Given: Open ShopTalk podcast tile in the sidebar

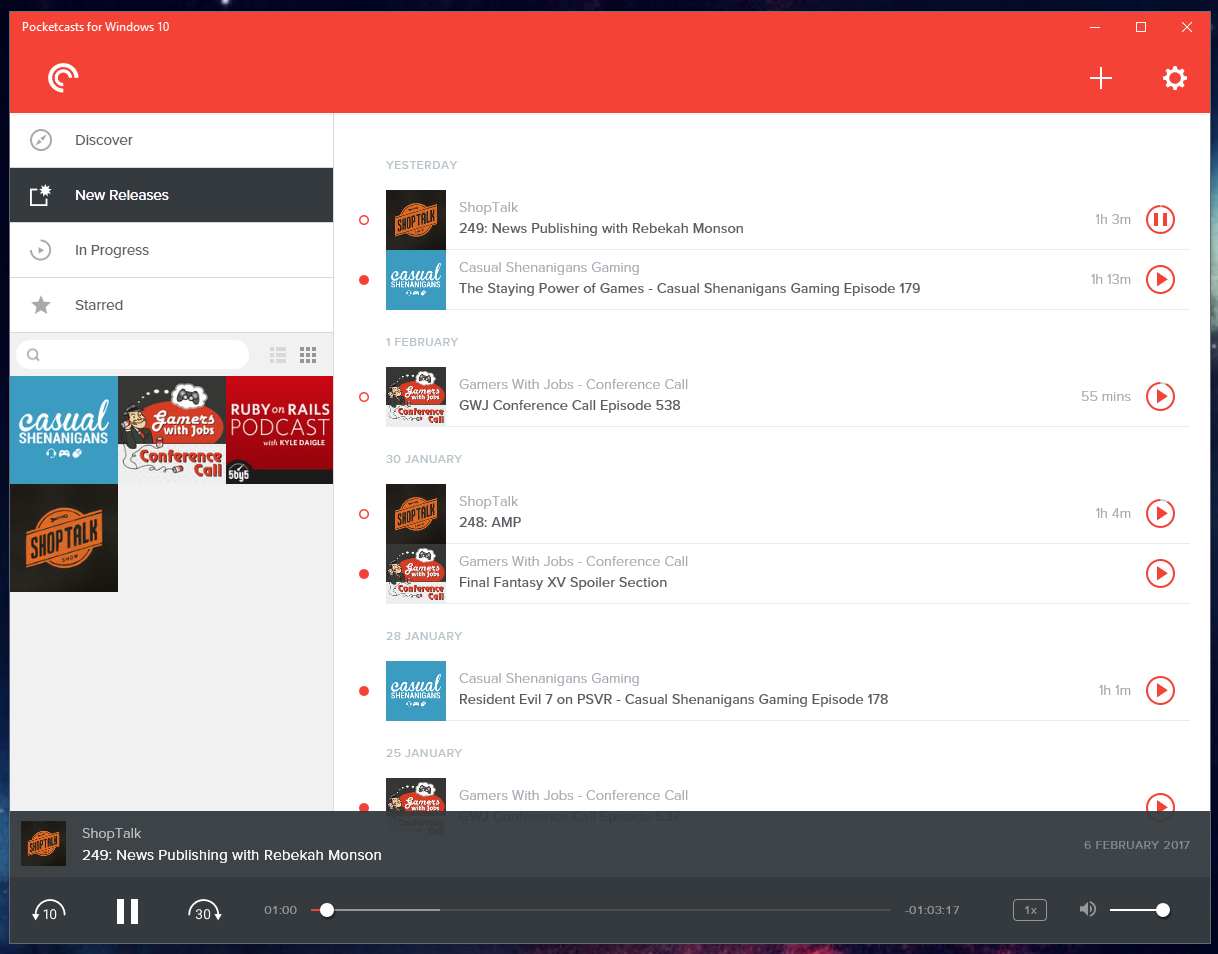Looking at the screenshot, I should tap(64, 538).
